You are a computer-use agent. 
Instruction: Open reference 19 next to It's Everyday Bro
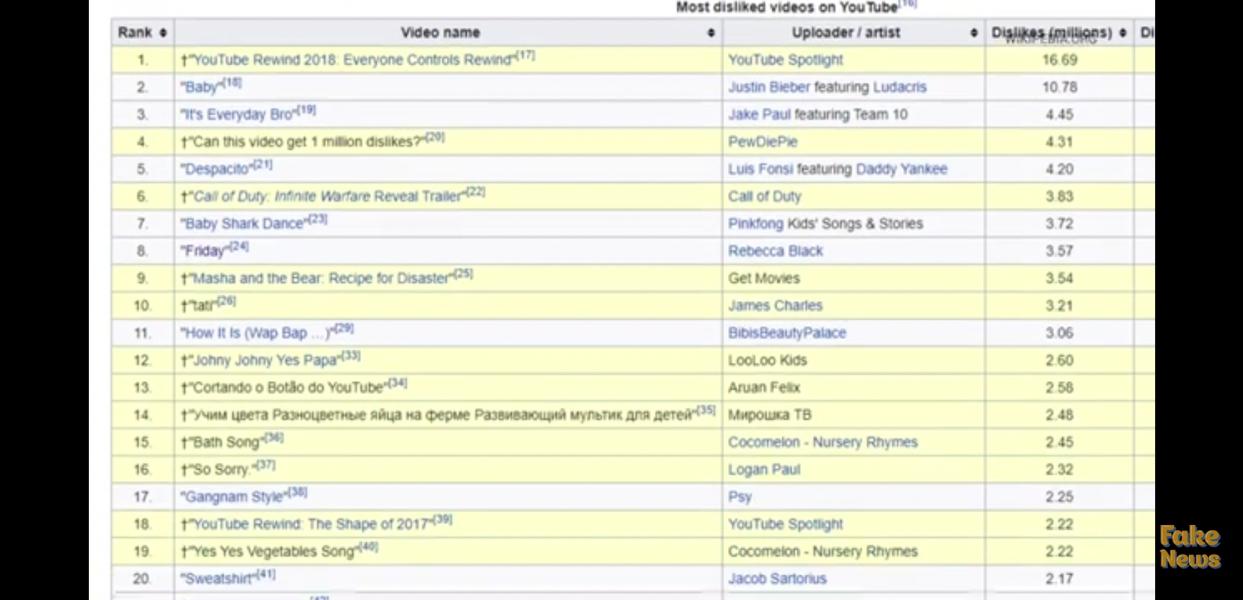coord(307,110)
